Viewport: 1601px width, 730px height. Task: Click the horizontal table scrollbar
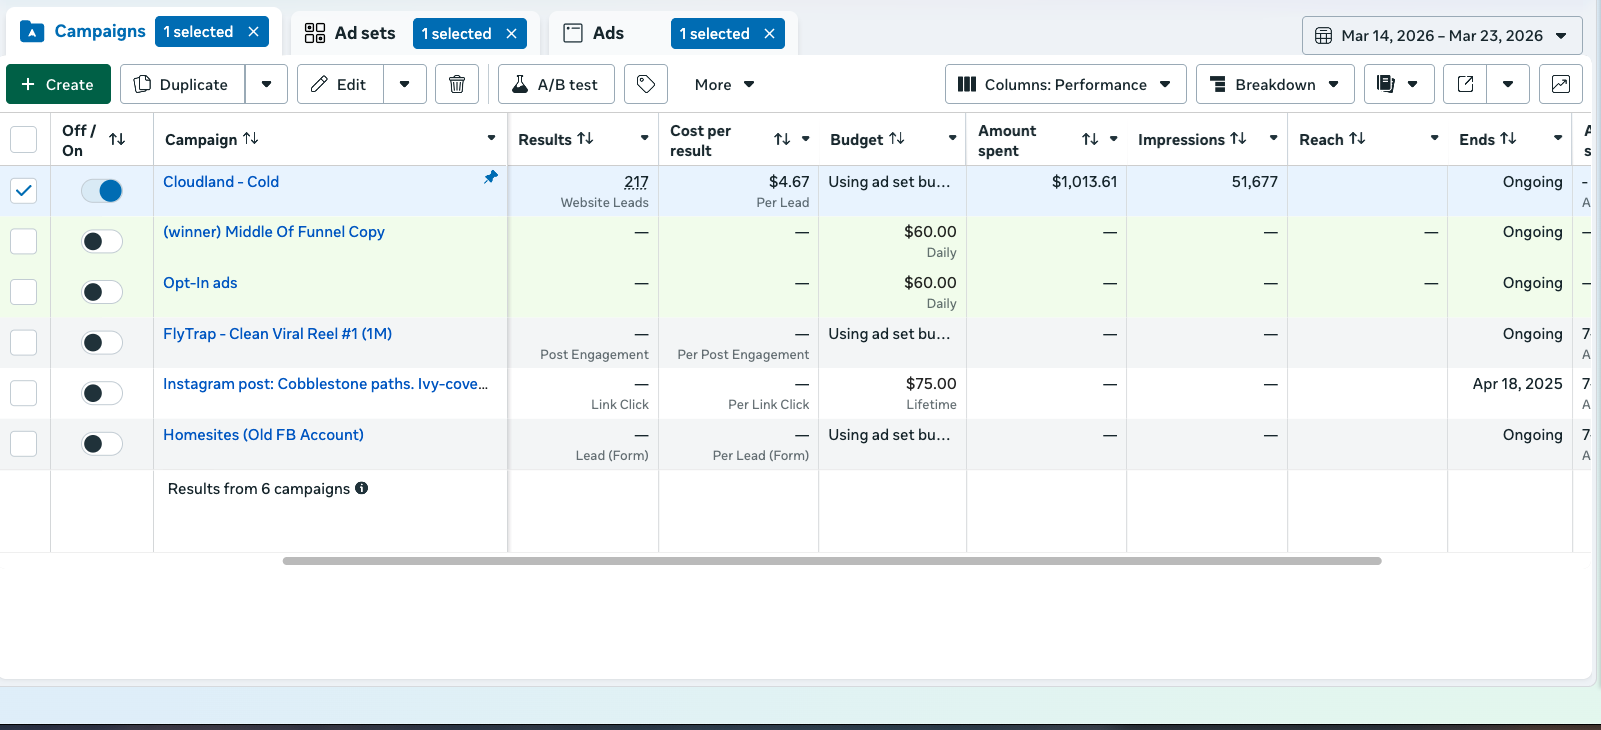pyautogui.click(x=832, y=561)
